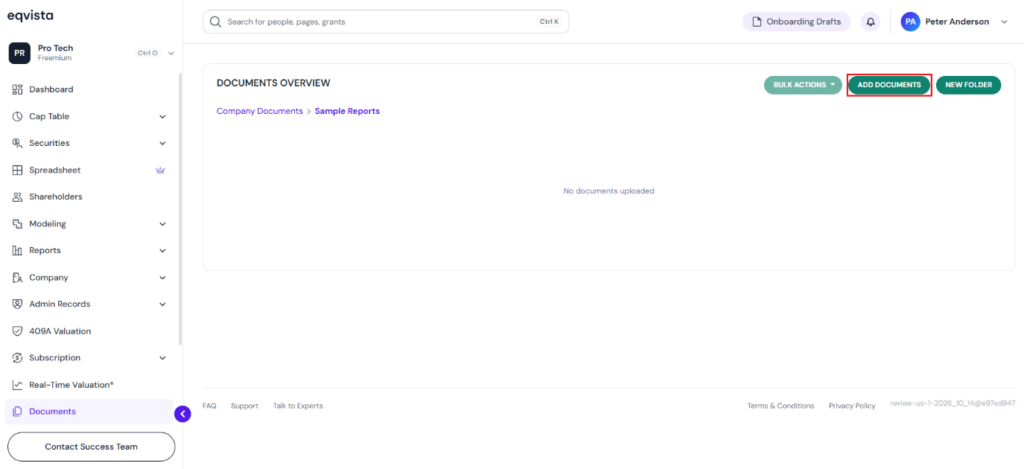Expand the Modeling submenu chevron
The image size is (1024, 469).
pos(163,223)
